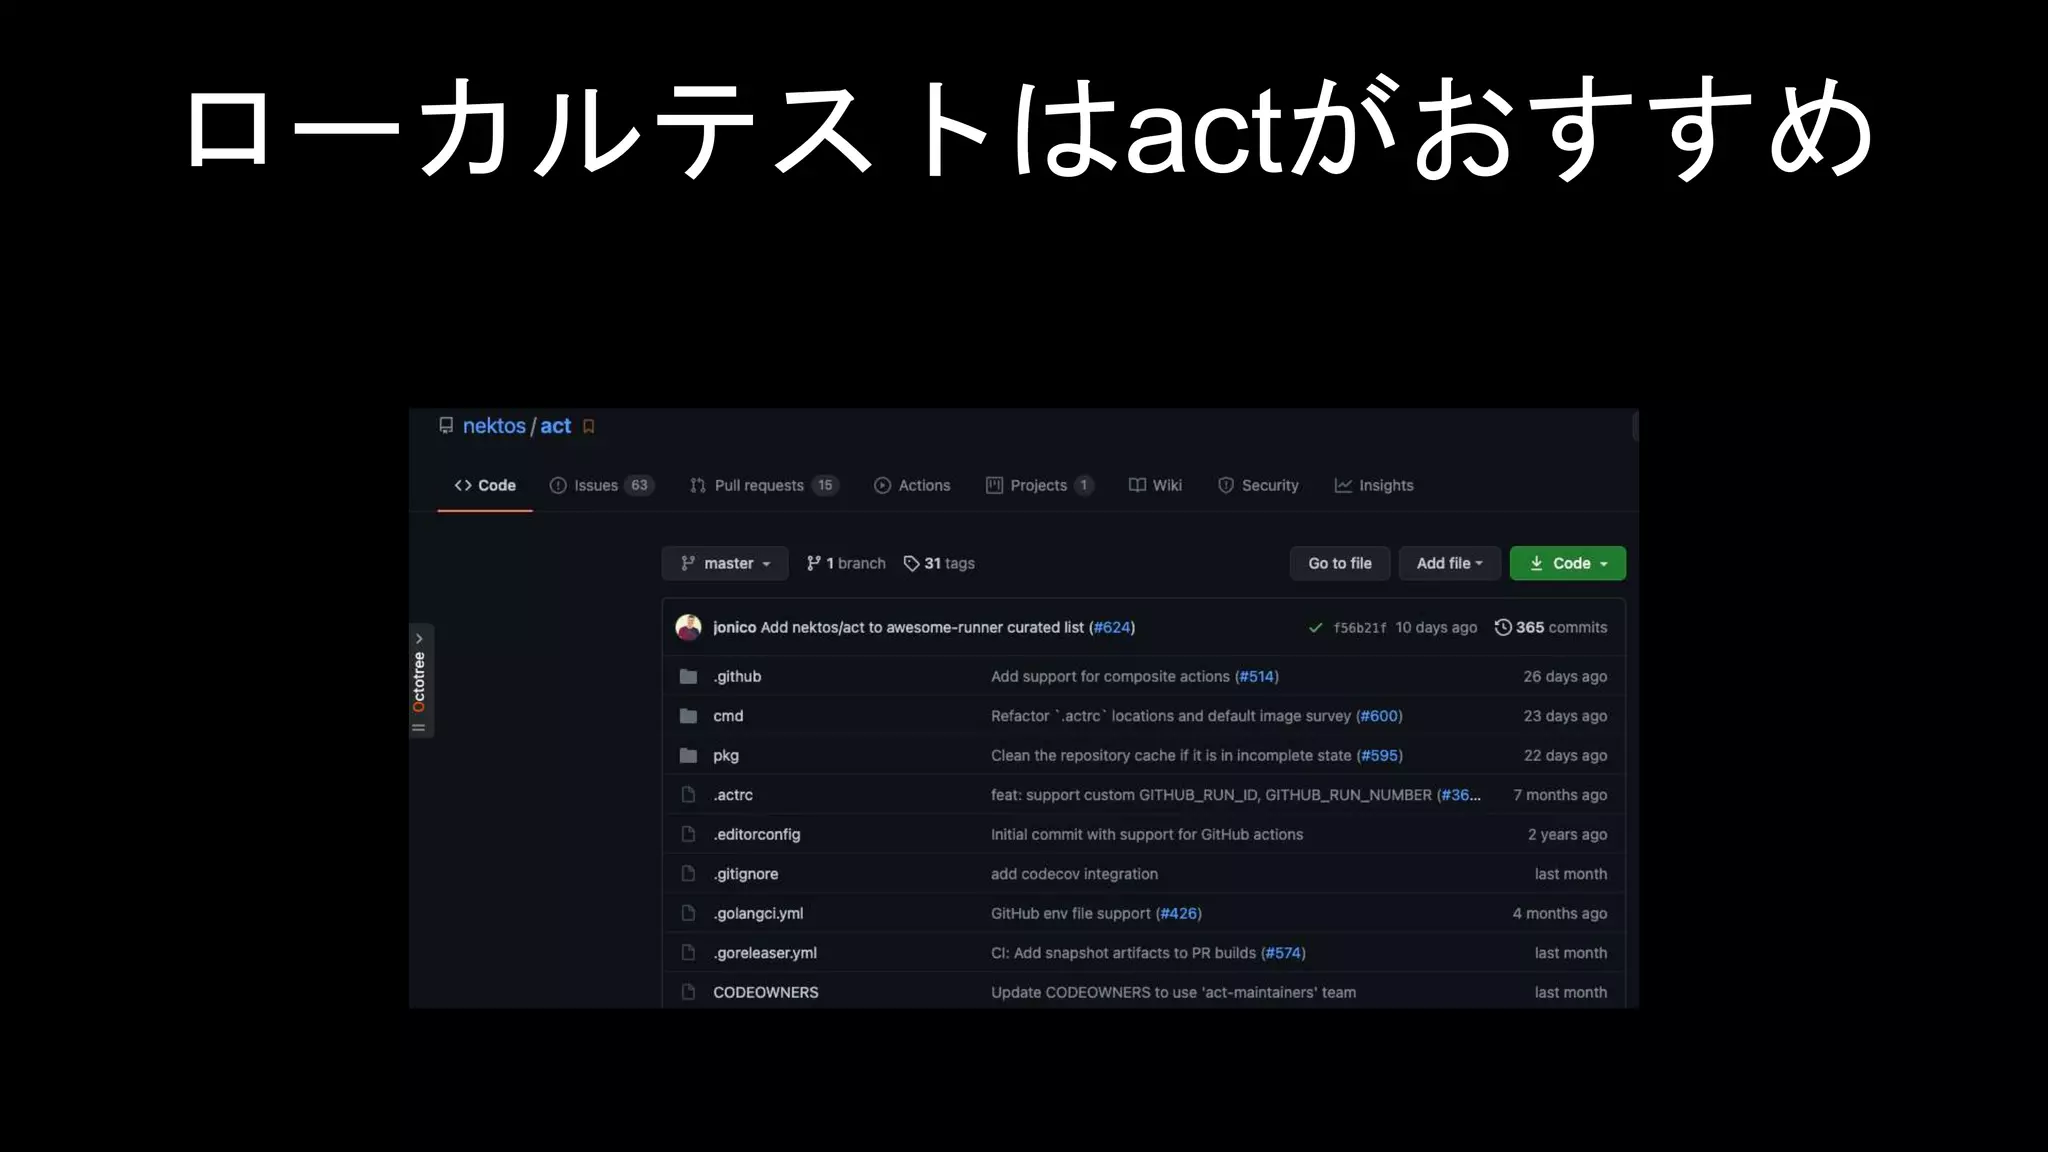Open the Projects tab

click(1040, 485)
